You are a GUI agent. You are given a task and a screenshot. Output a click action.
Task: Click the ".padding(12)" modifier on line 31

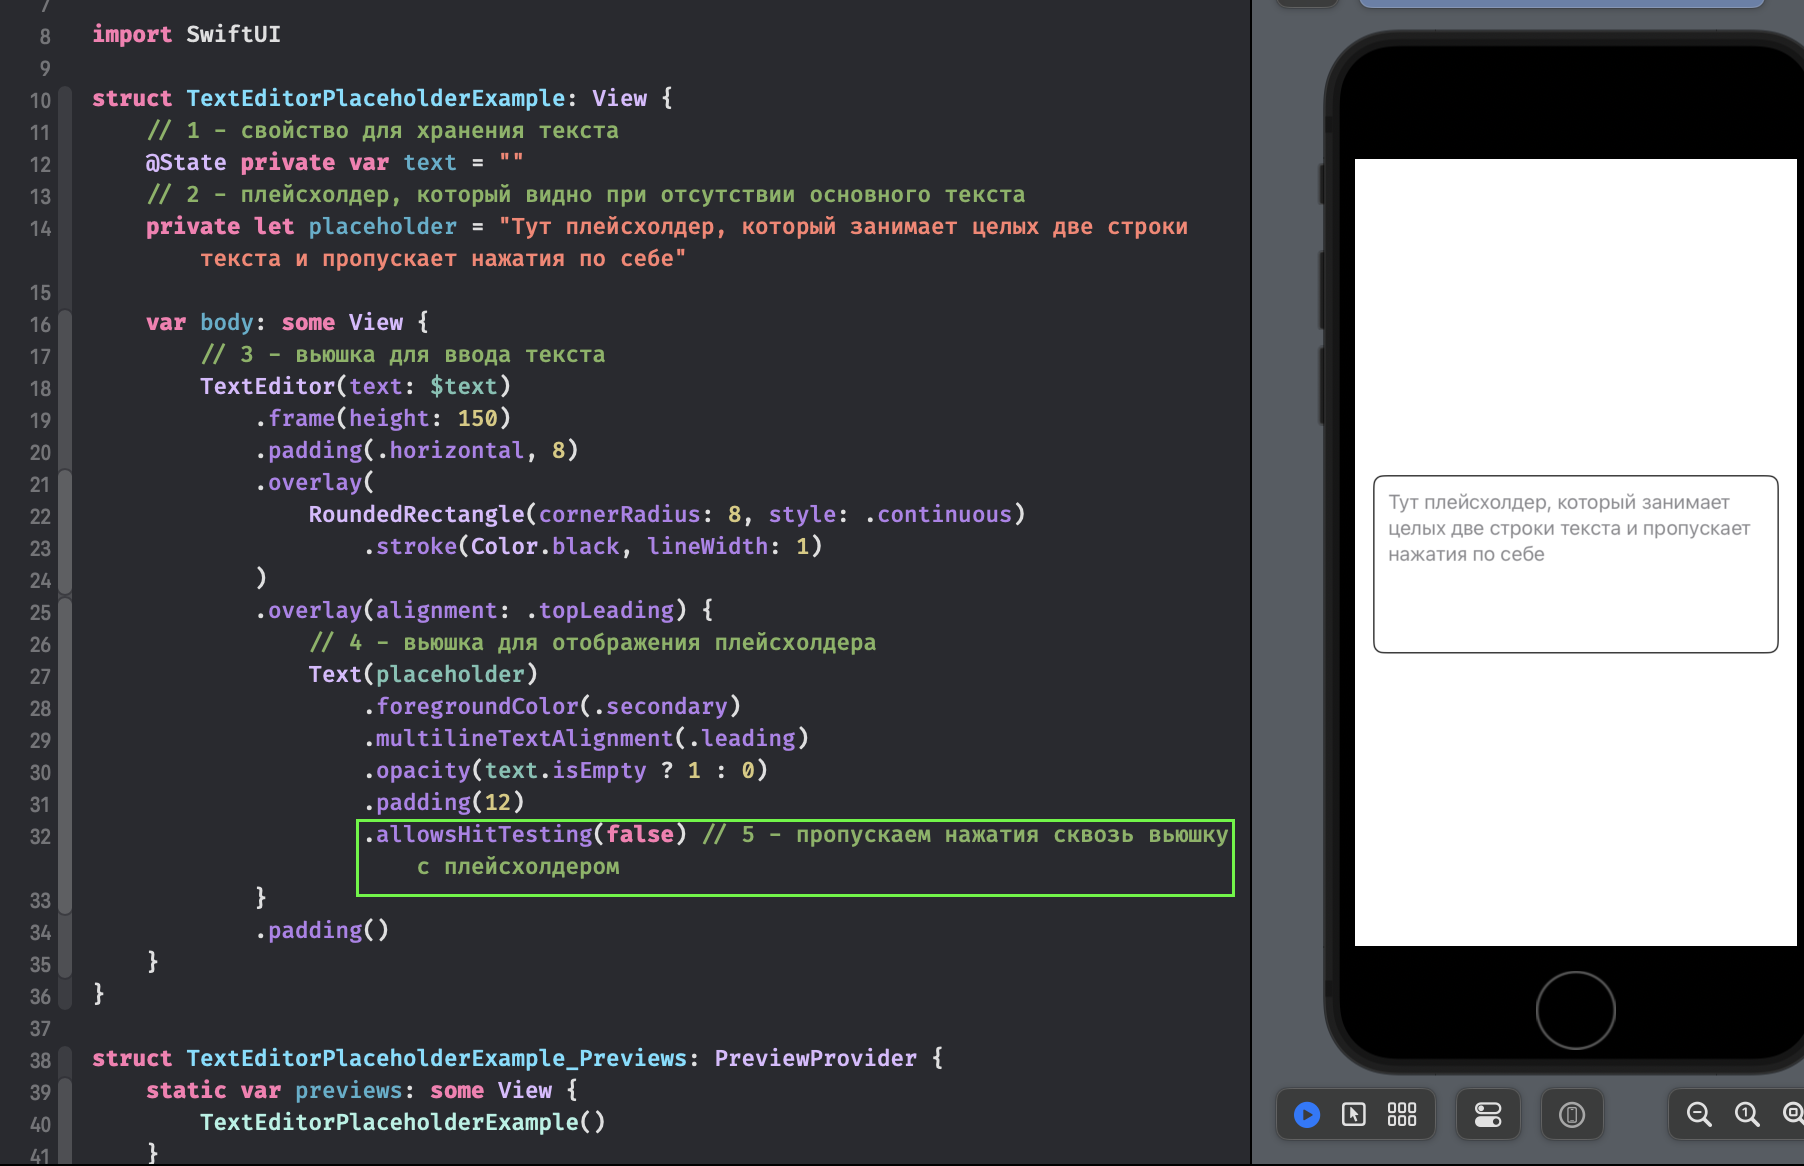tap(444, 802)
